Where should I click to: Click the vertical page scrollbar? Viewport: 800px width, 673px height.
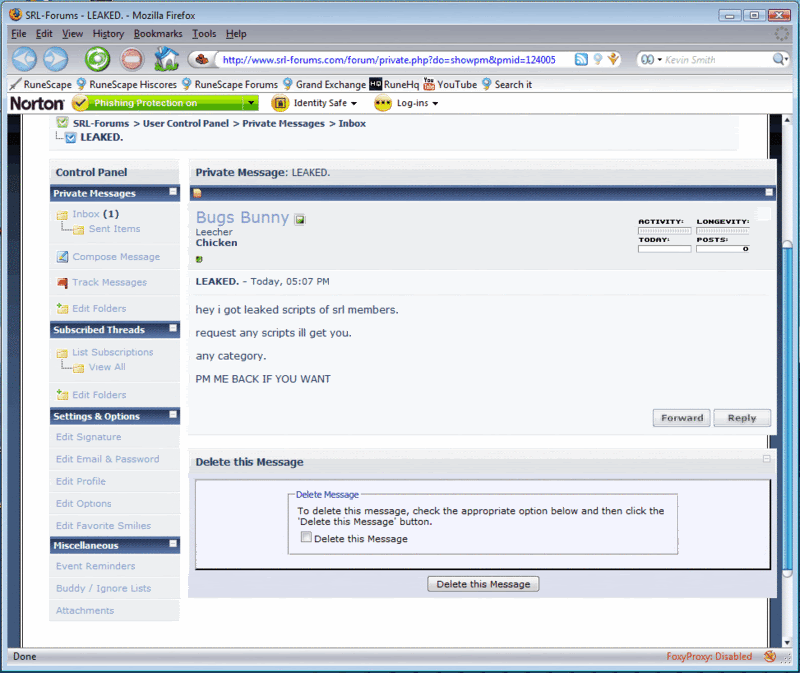coord(786,400)
